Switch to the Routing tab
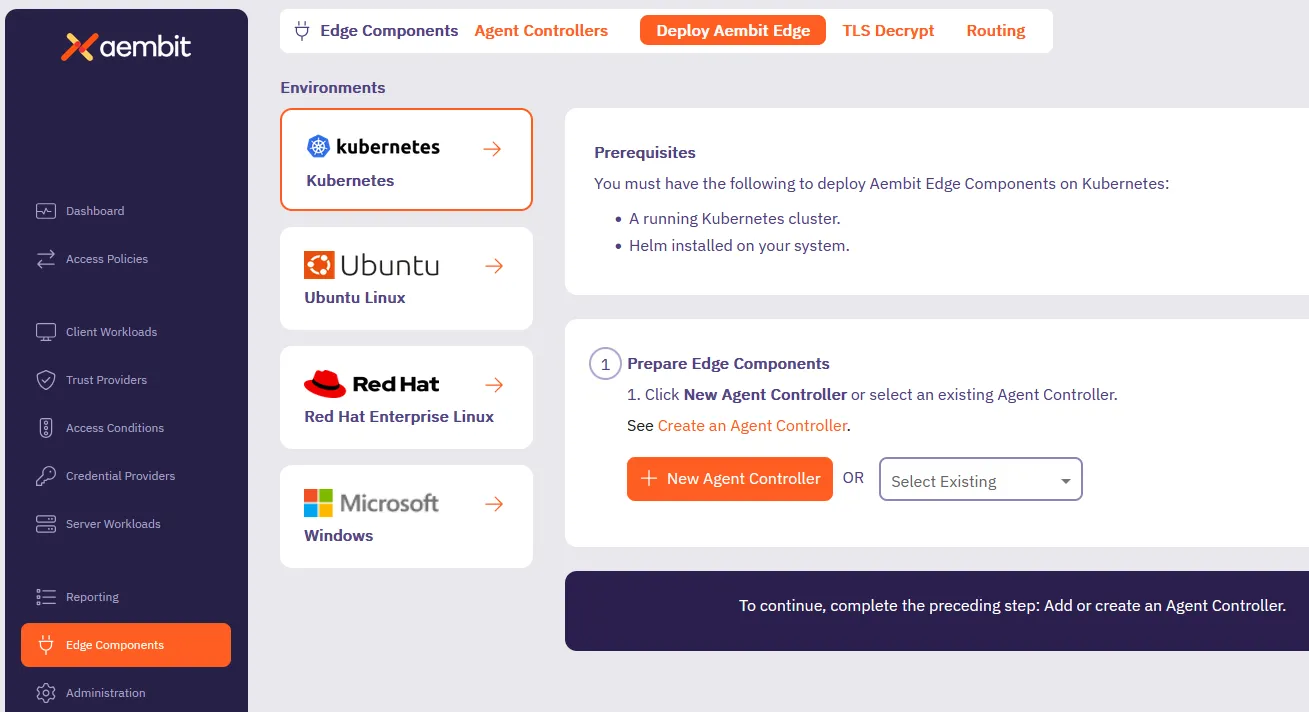 pyautogui.click(x=995, y=30)
